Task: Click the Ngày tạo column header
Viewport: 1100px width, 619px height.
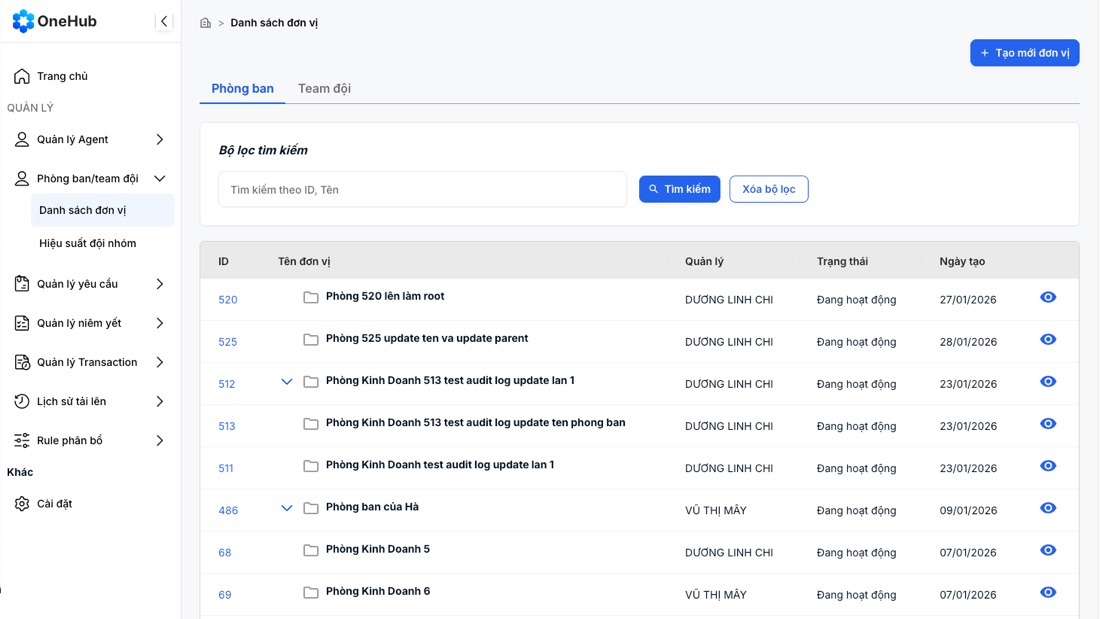Action: tap(962, 261)
